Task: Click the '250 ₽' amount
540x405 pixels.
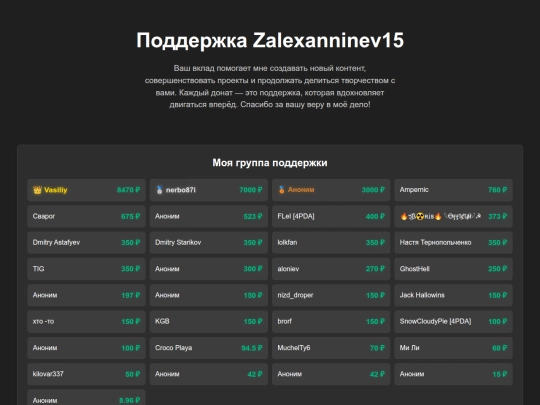Action: [x=498, y=269]
